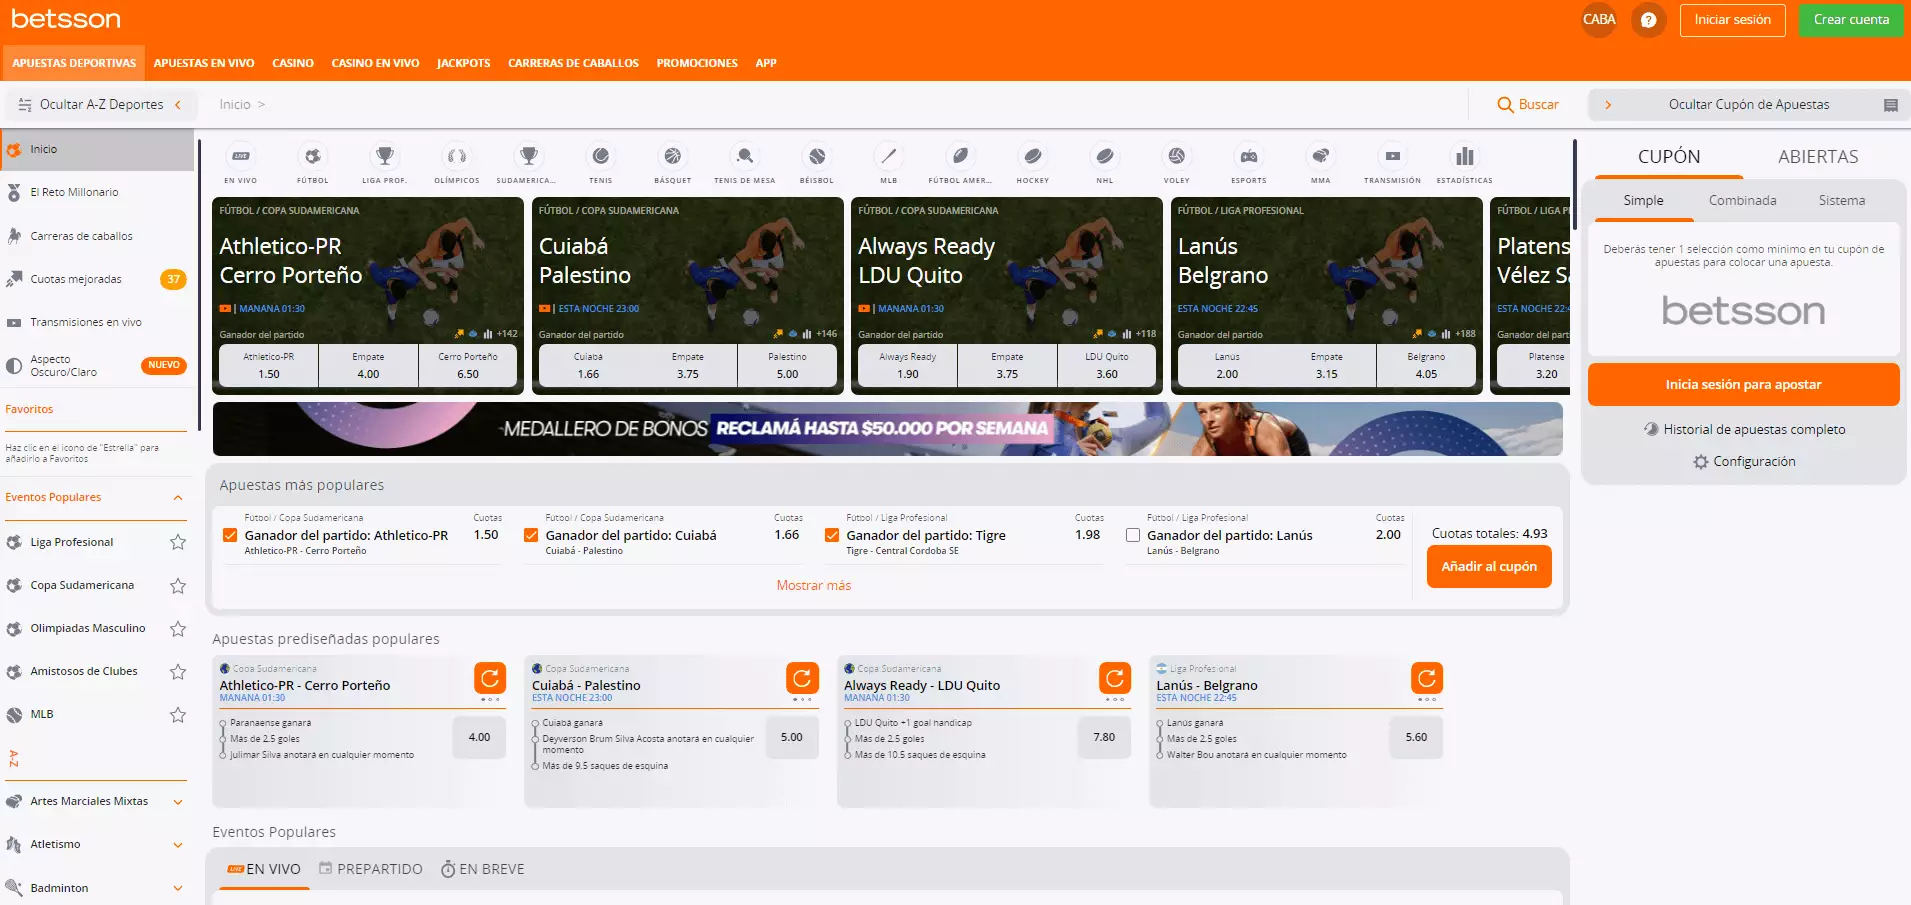Click the Crear cuenta button

pos(1851,20)
